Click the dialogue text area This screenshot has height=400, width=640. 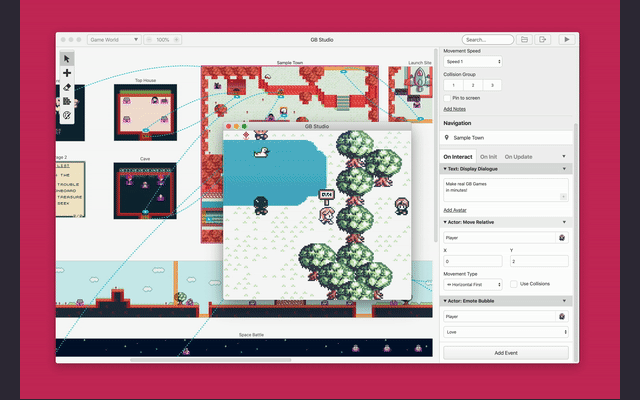pos(506,190)
